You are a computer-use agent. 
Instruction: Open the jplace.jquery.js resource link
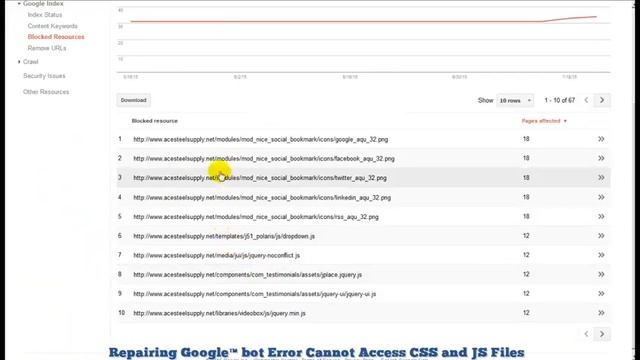click(247, 275)
